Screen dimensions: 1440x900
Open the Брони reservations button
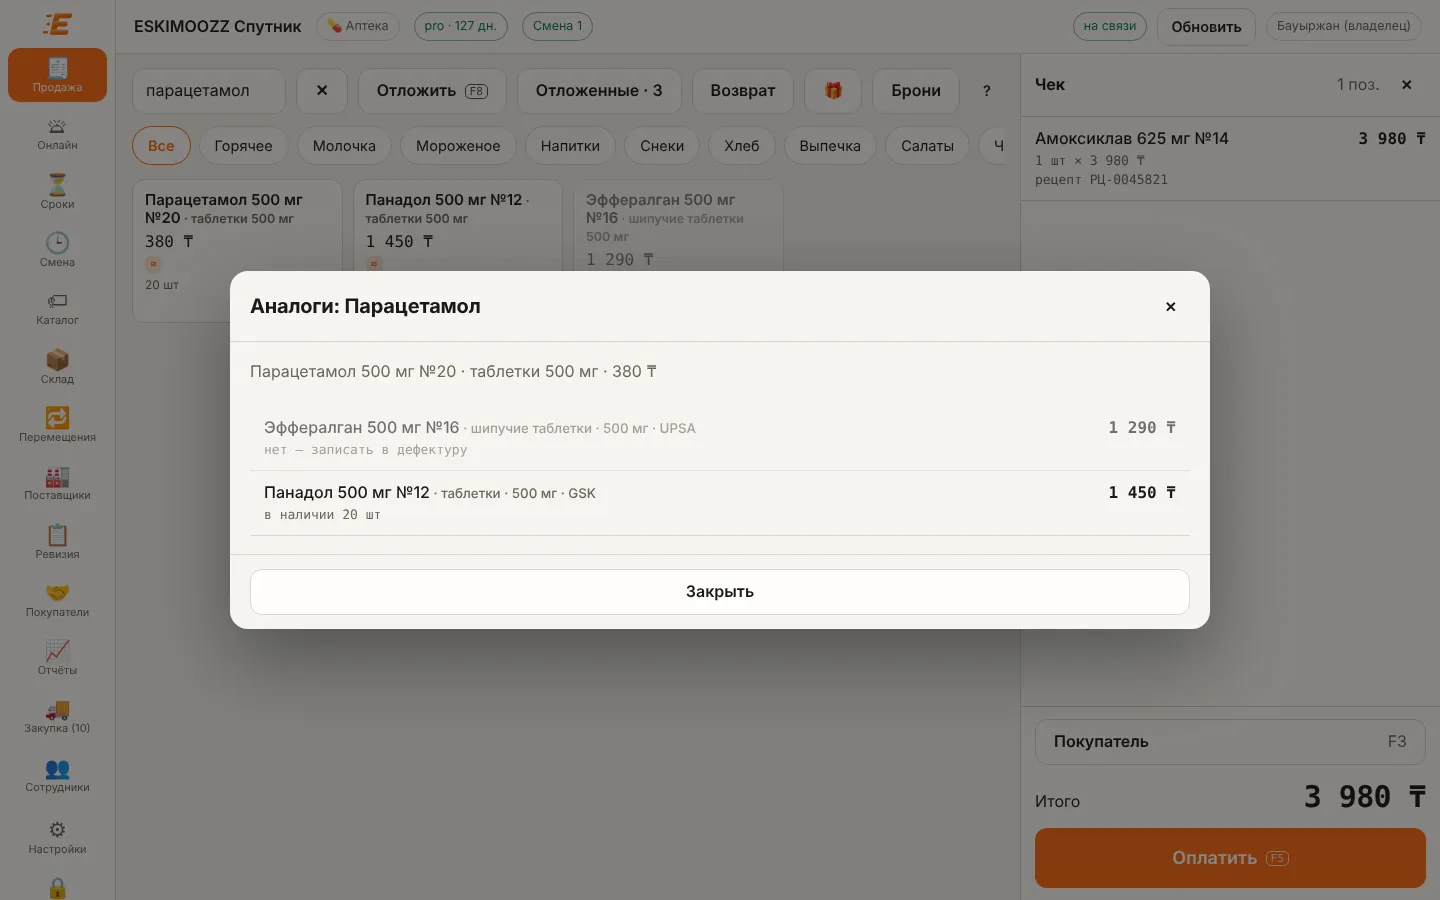coord(916,90)
